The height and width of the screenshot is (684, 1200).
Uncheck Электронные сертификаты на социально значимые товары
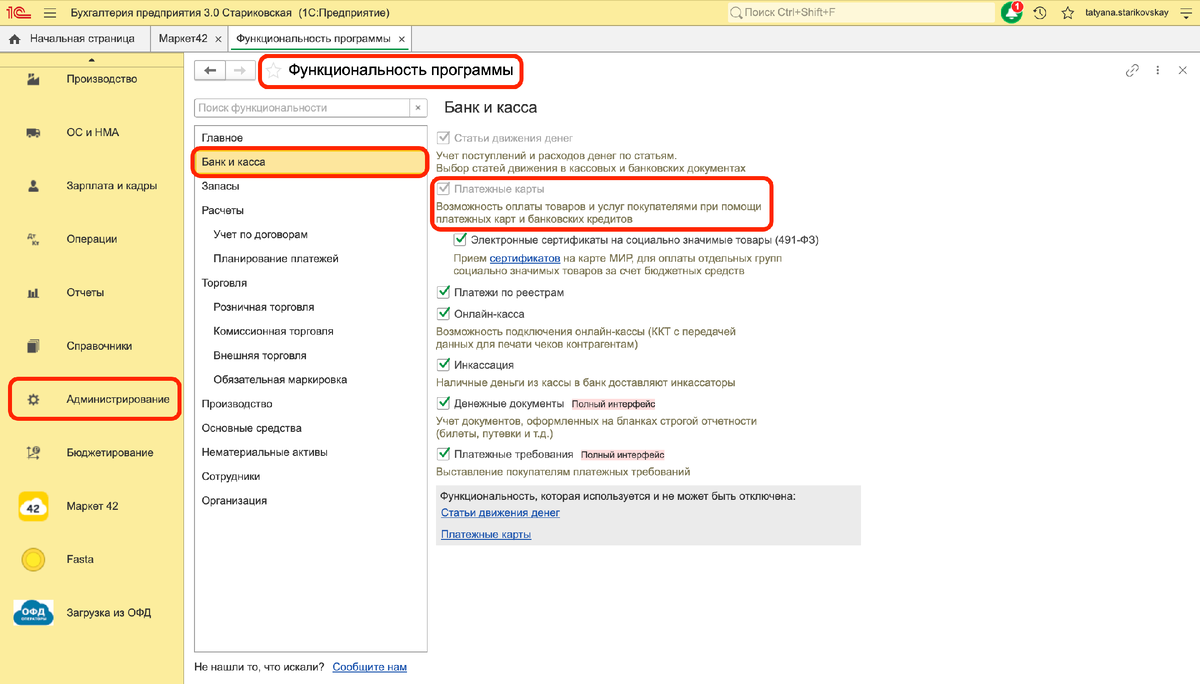point(461,240)
